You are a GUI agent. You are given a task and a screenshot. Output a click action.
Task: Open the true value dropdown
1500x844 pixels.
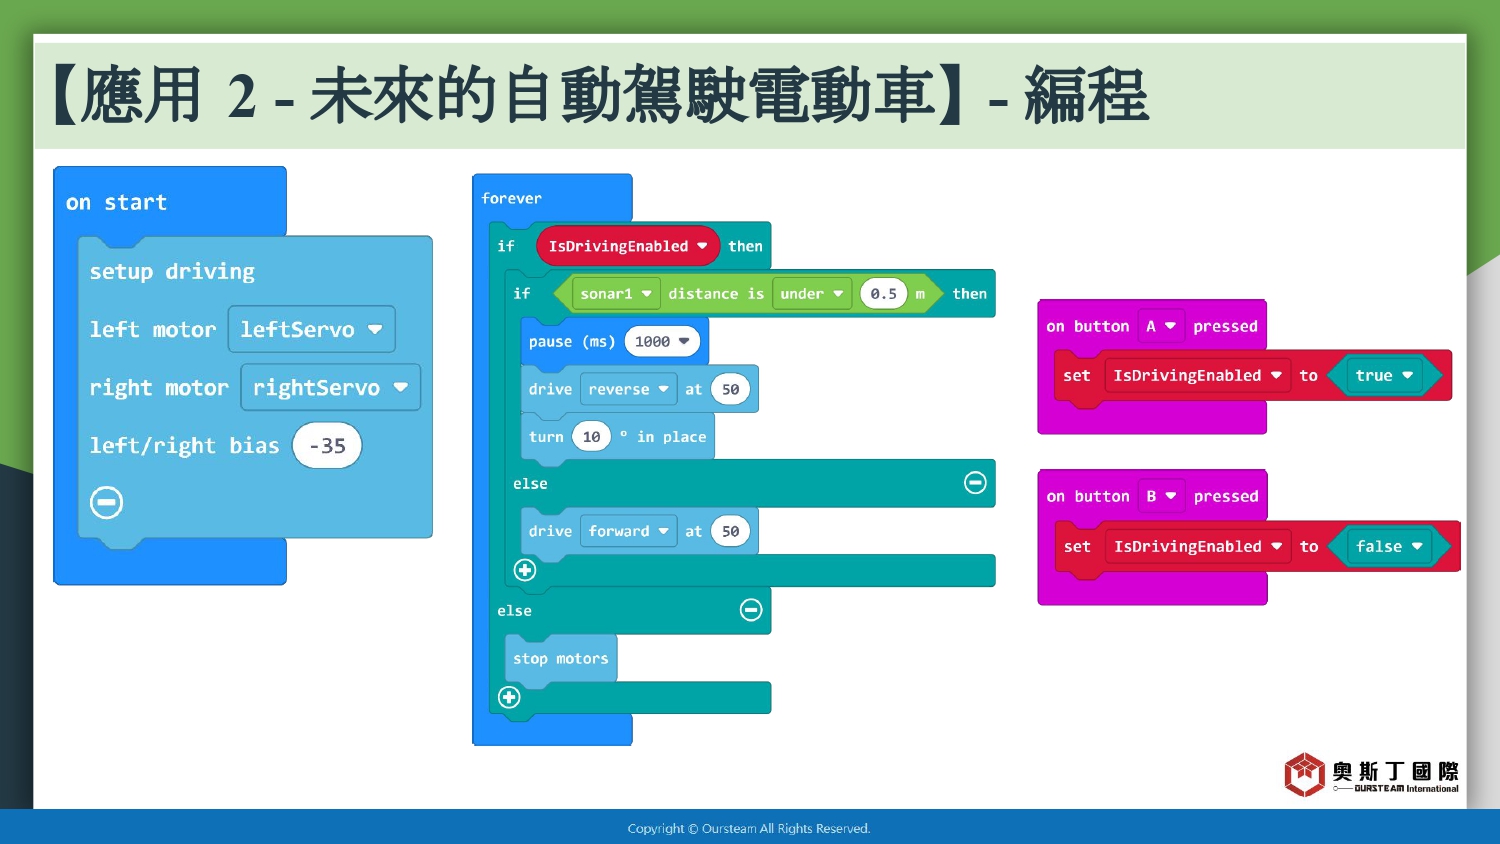pos(1384,376)
